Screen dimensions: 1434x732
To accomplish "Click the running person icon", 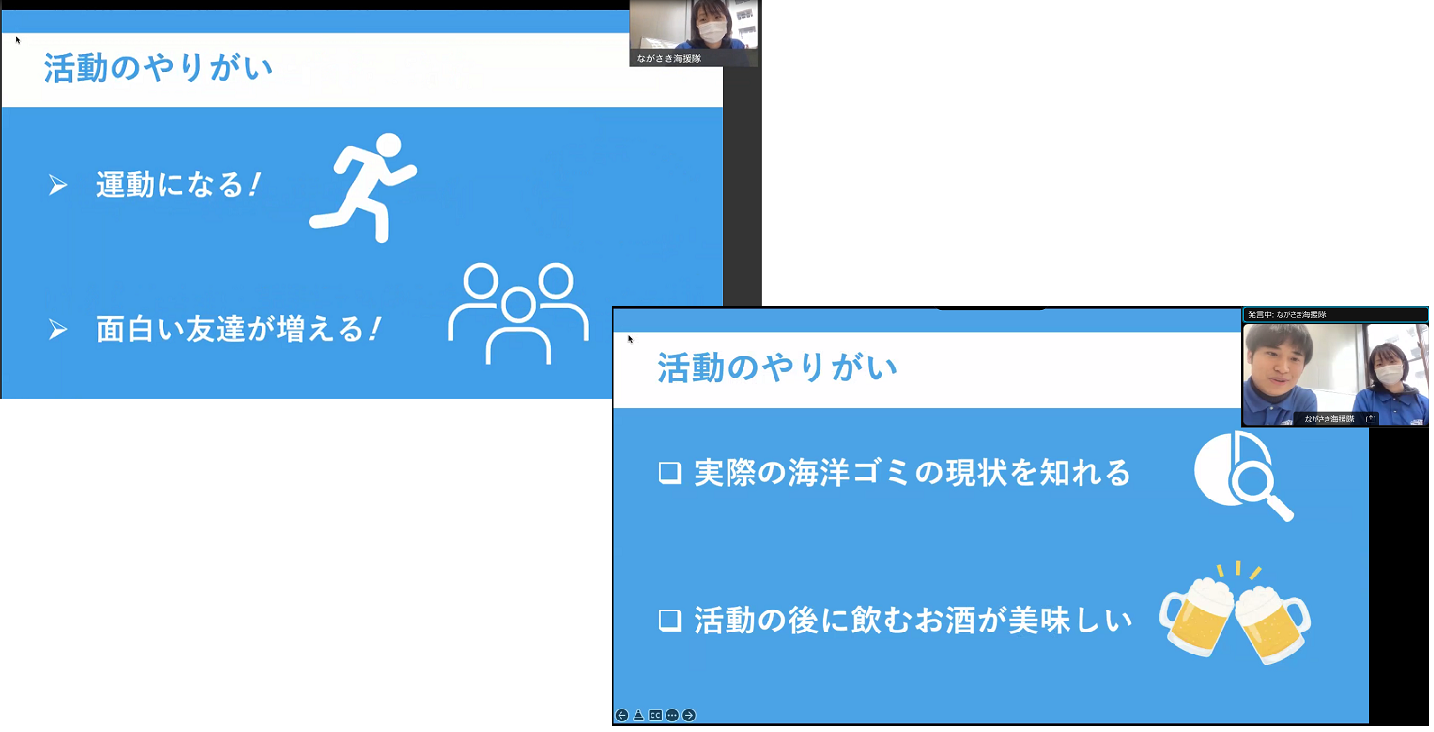I will pos(363,187).
